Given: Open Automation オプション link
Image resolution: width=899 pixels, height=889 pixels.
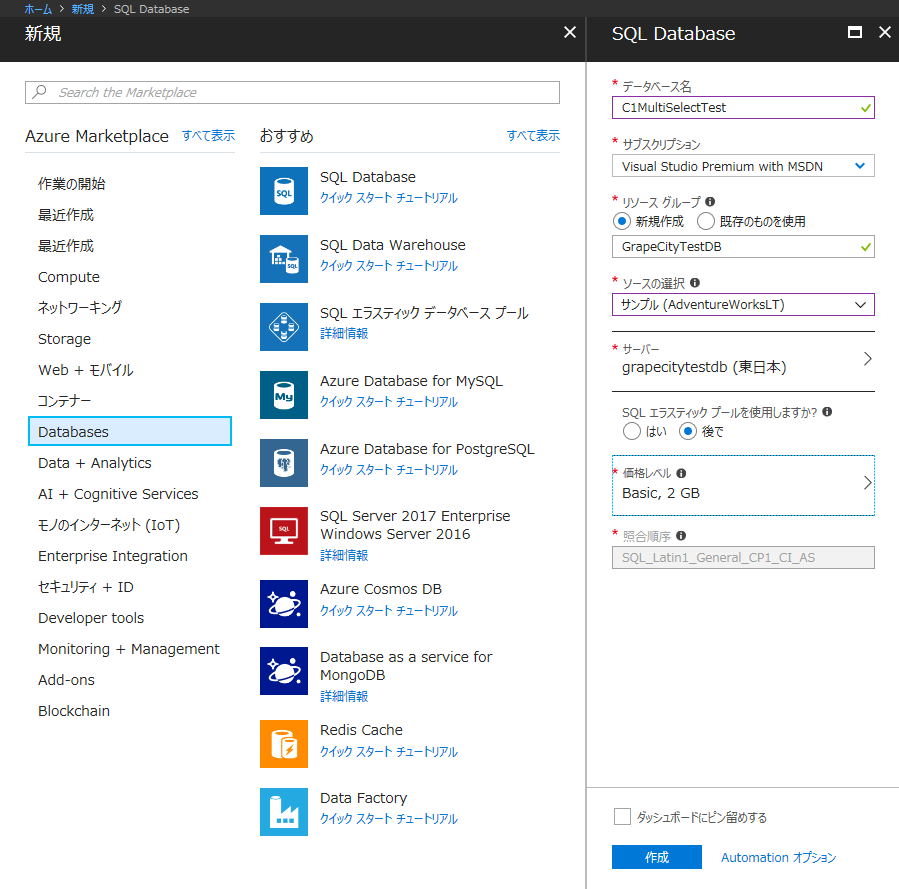Looking at the screenshot, I should coord(778,857).
